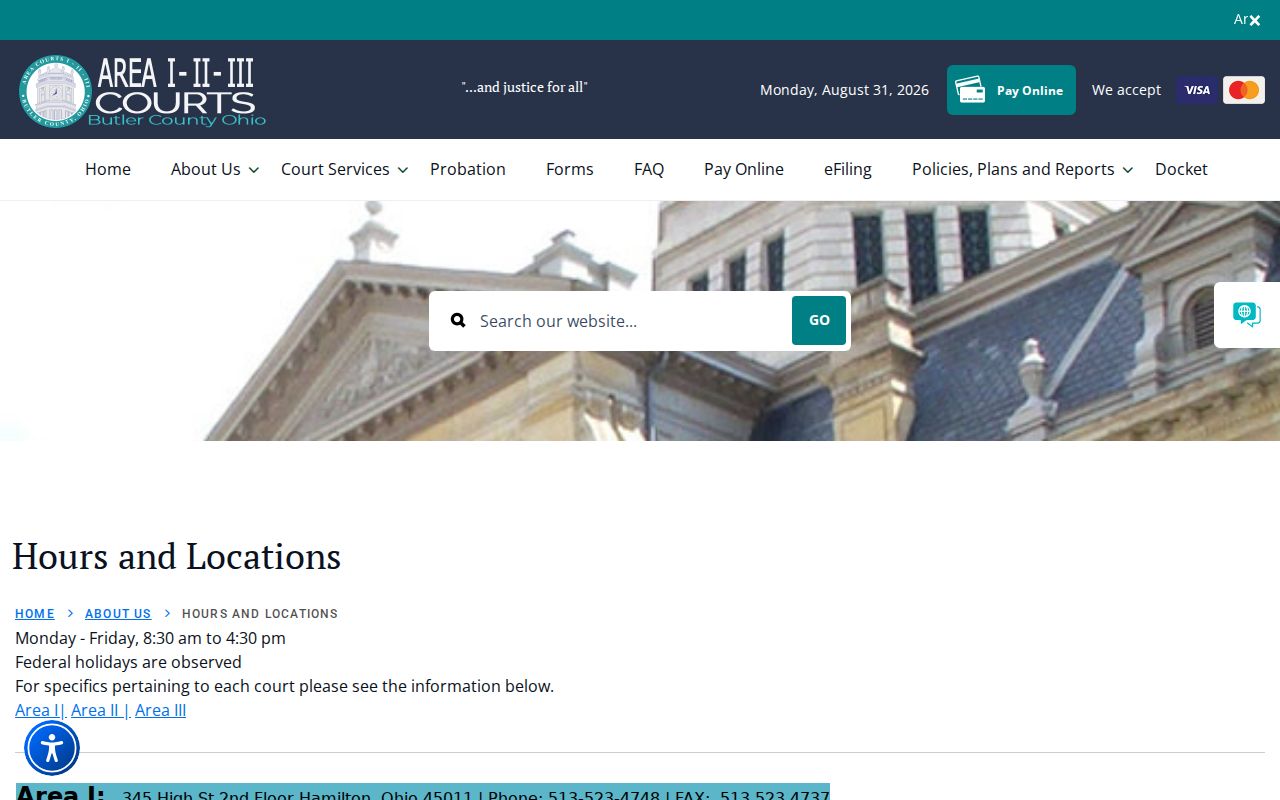Expand the Court Services submenu arrow
1280x800 pixels.
click(x=403, y=170)
